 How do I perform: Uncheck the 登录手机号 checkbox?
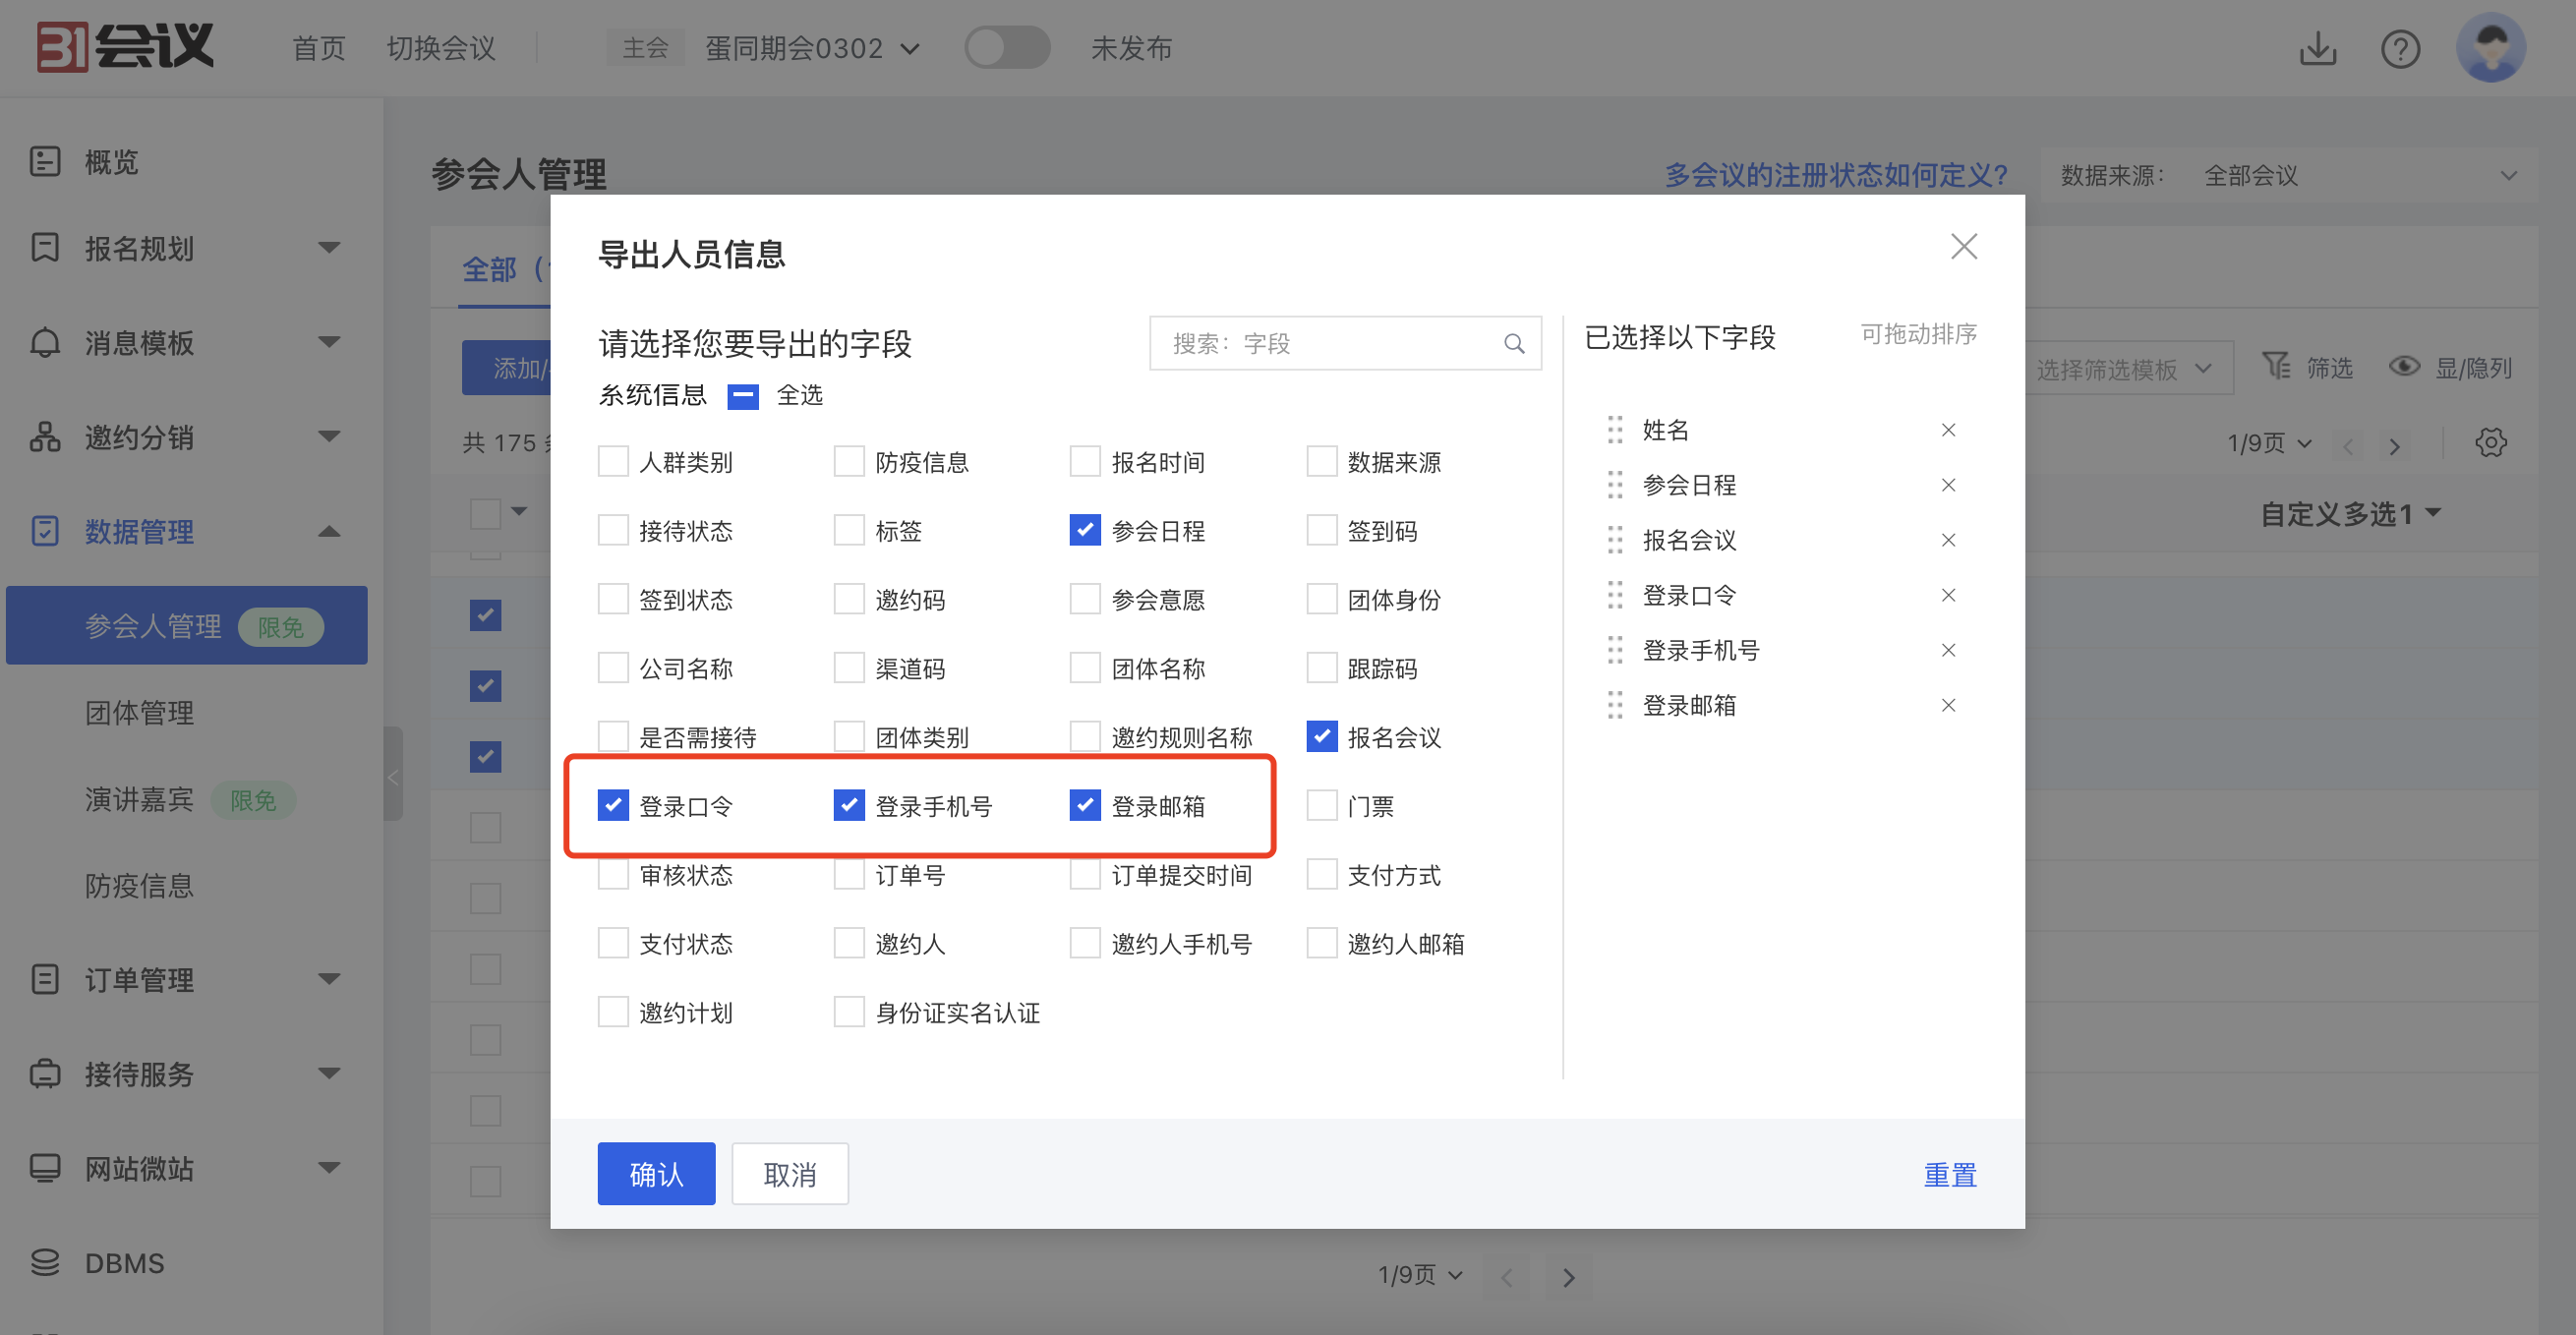tap(848, 805)
